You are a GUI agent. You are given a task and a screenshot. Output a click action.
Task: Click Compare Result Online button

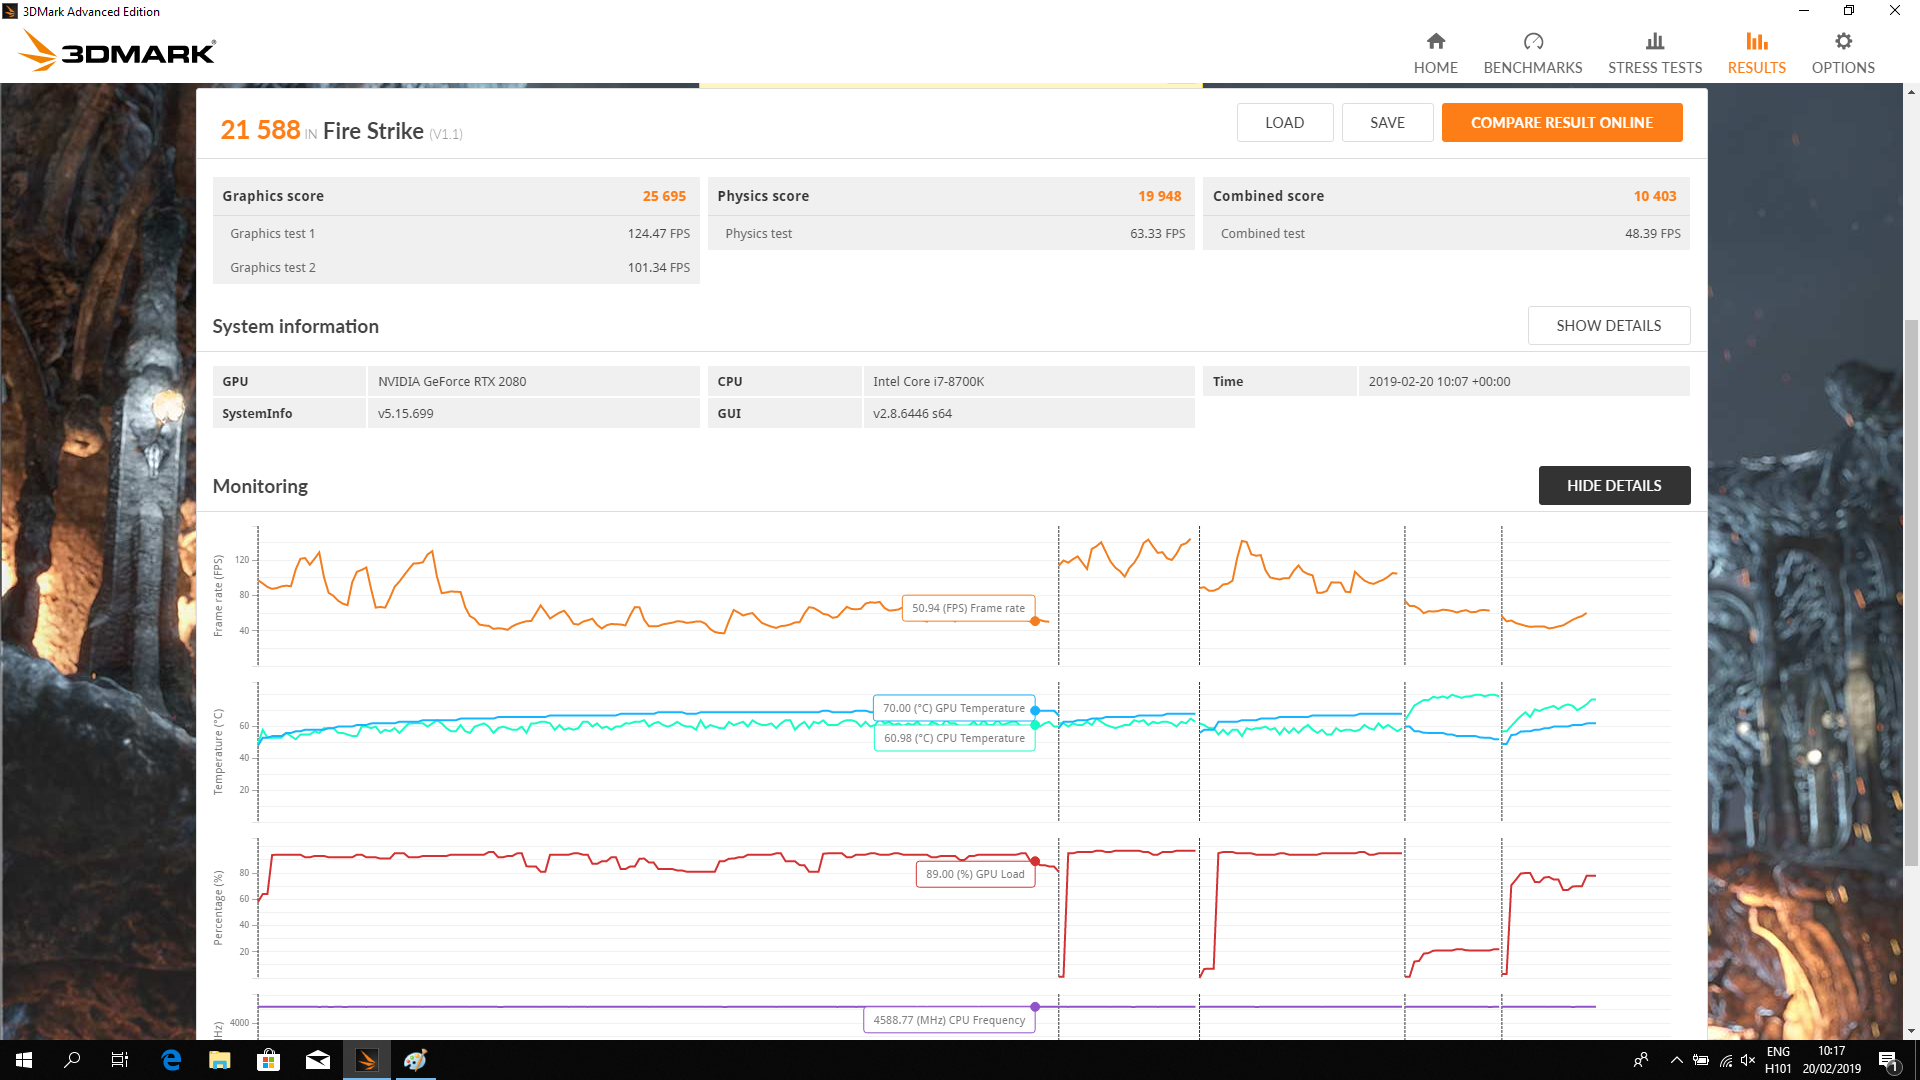pyautogui.click(x=1561, y=122)
